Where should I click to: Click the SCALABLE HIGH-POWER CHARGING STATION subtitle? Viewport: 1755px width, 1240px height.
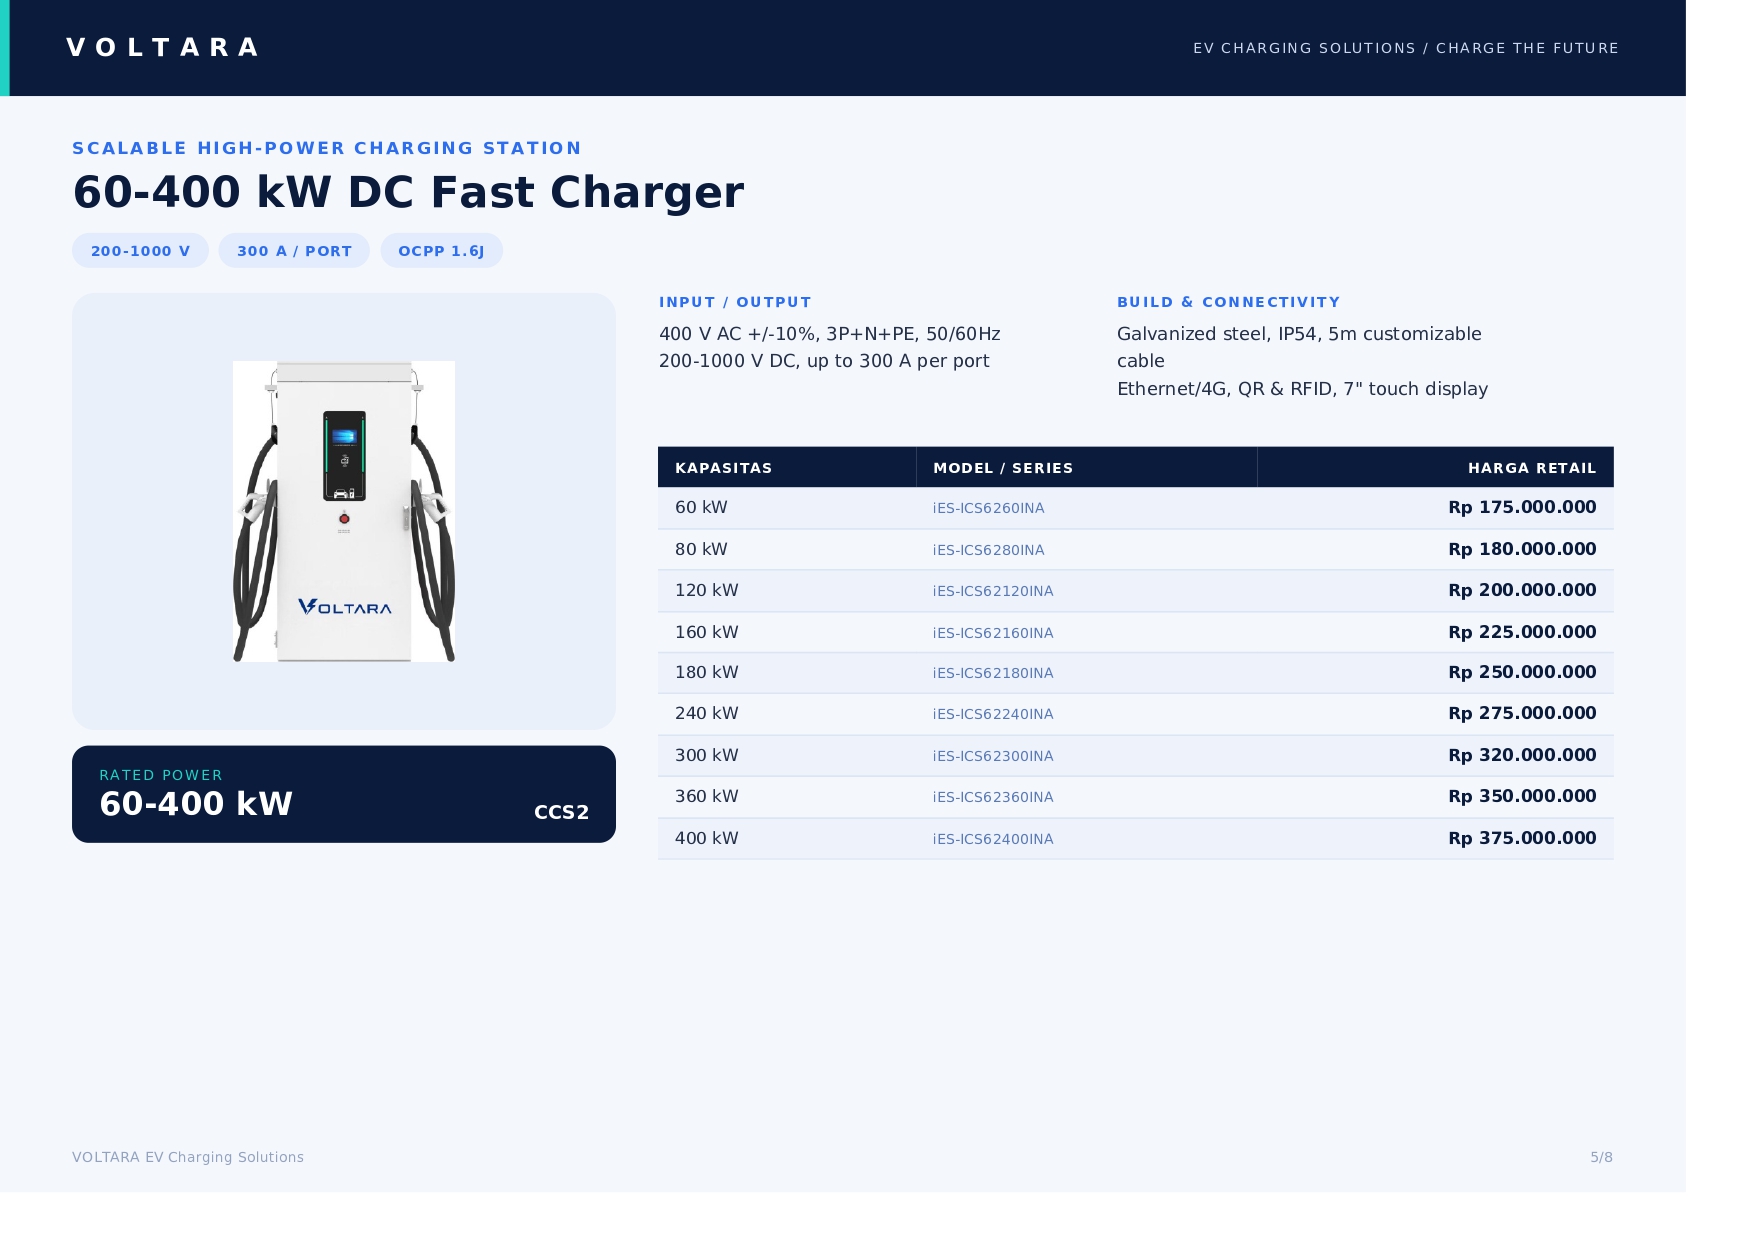(326, 148)
